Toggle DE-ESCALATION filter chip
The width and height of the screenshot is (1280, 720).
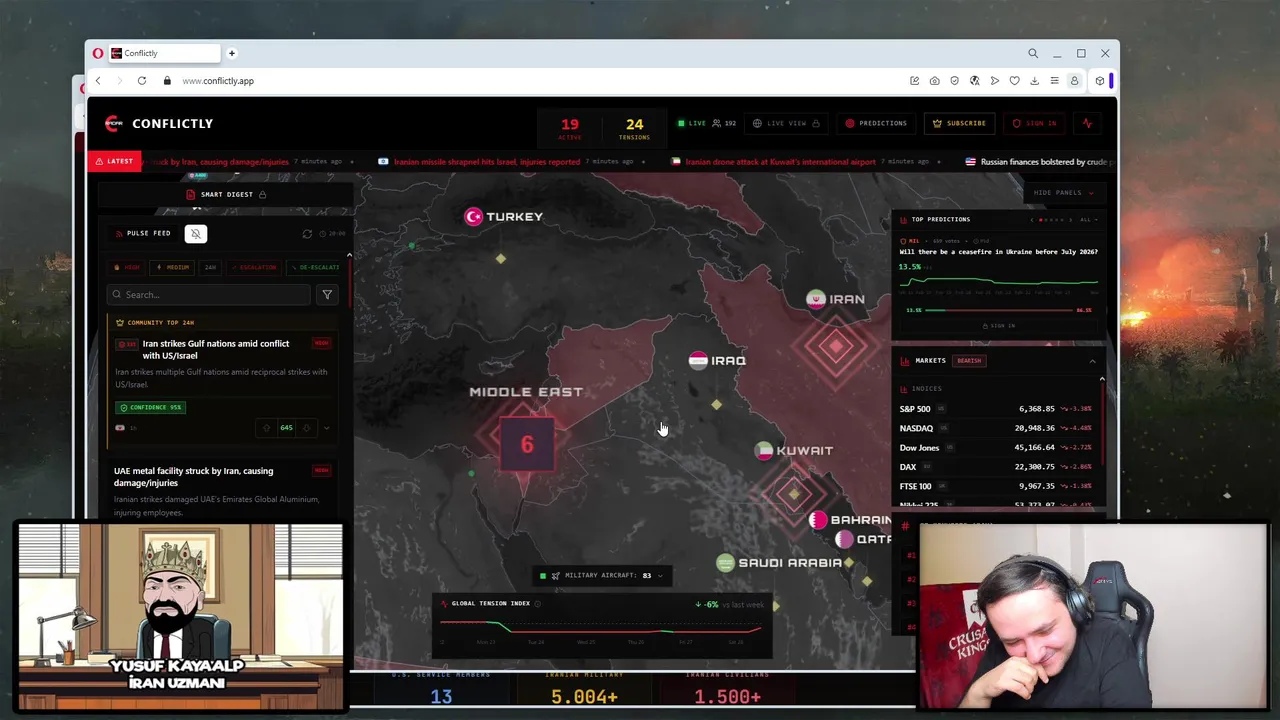[315, 267]
